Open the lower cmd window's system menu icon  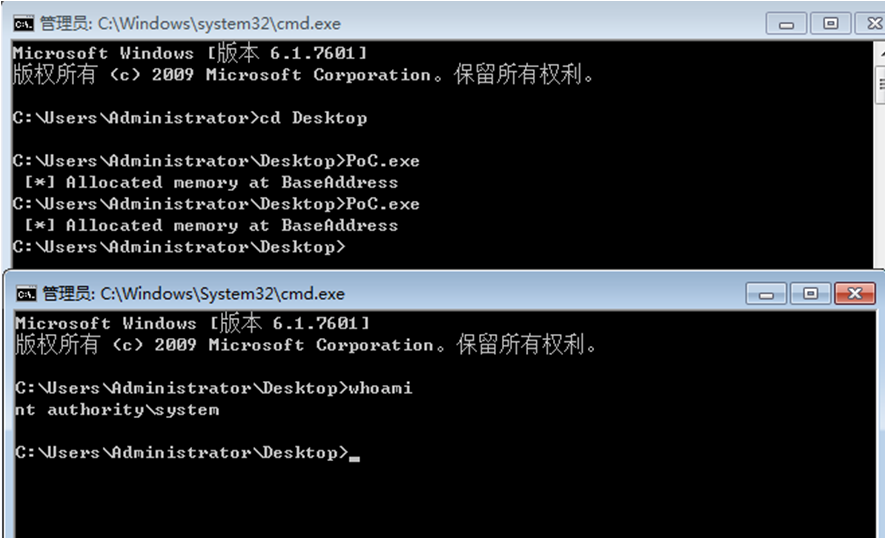pos(26,294)
